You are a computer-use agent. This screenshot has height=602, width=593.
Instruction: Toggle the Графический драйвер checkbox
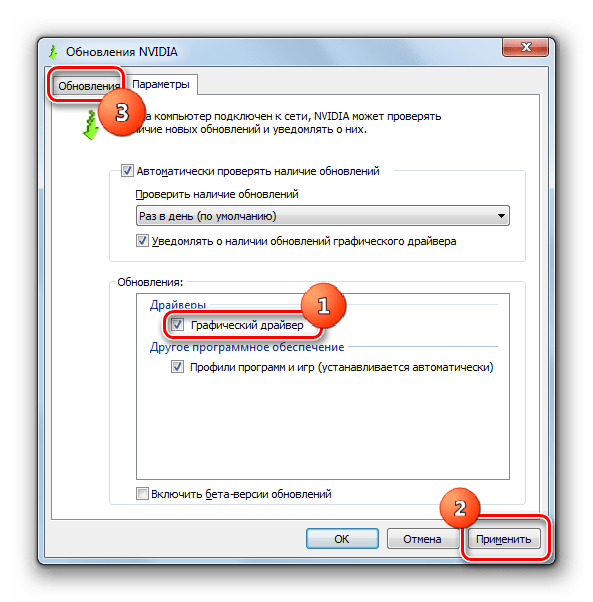177,325
